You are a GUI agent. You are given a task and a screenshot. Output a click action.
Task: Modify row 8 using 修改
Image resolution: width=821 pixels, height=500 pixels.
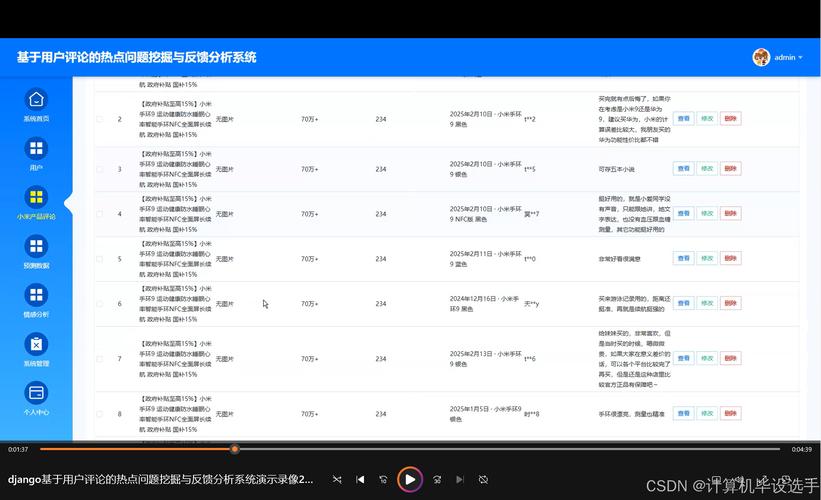tap(707, 413)
